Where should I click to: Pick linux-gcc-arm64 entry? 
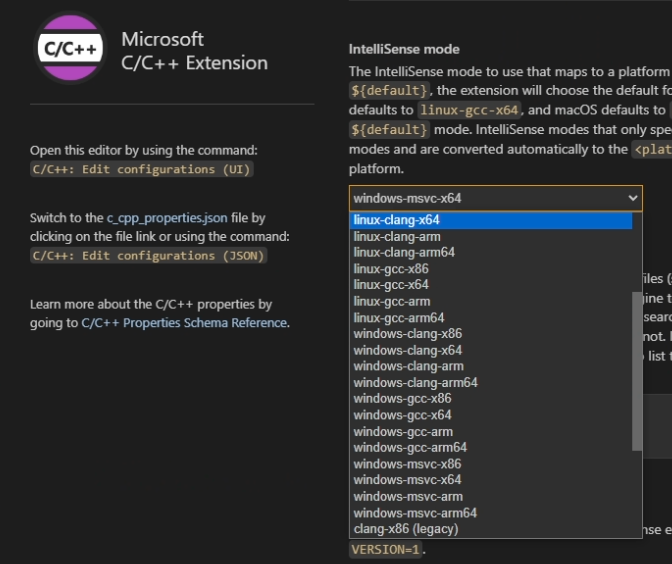click(491, 318)
